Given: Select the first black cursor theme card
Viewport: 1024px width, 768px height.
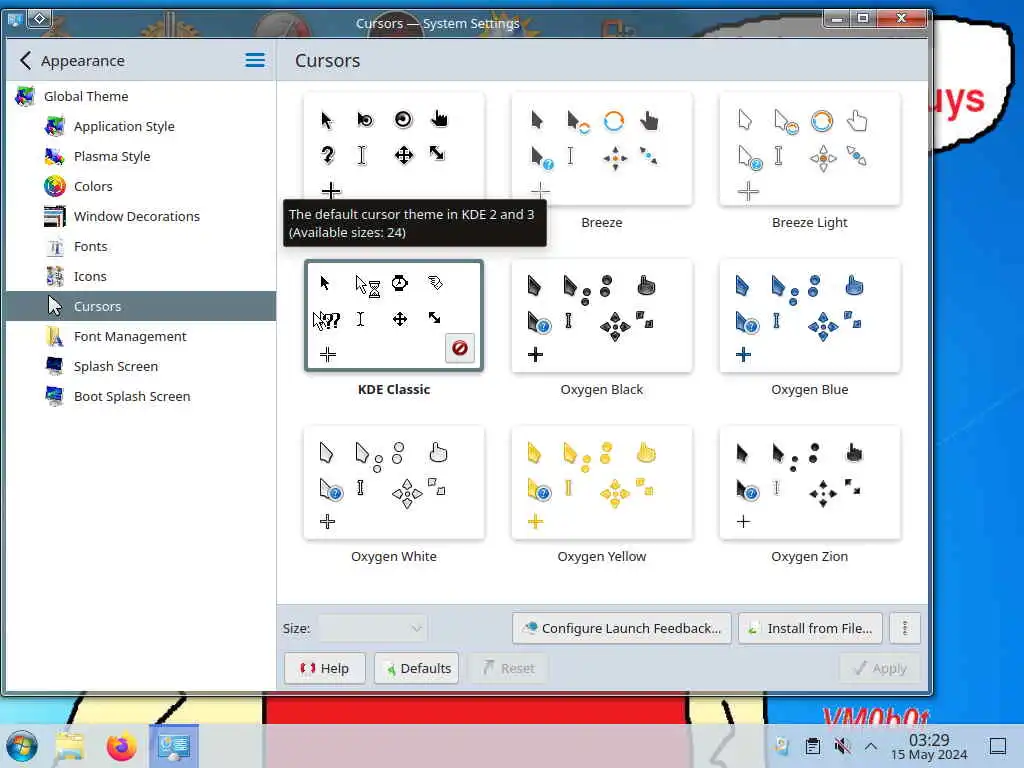Looking at the screenshot, I should point(394,144).
